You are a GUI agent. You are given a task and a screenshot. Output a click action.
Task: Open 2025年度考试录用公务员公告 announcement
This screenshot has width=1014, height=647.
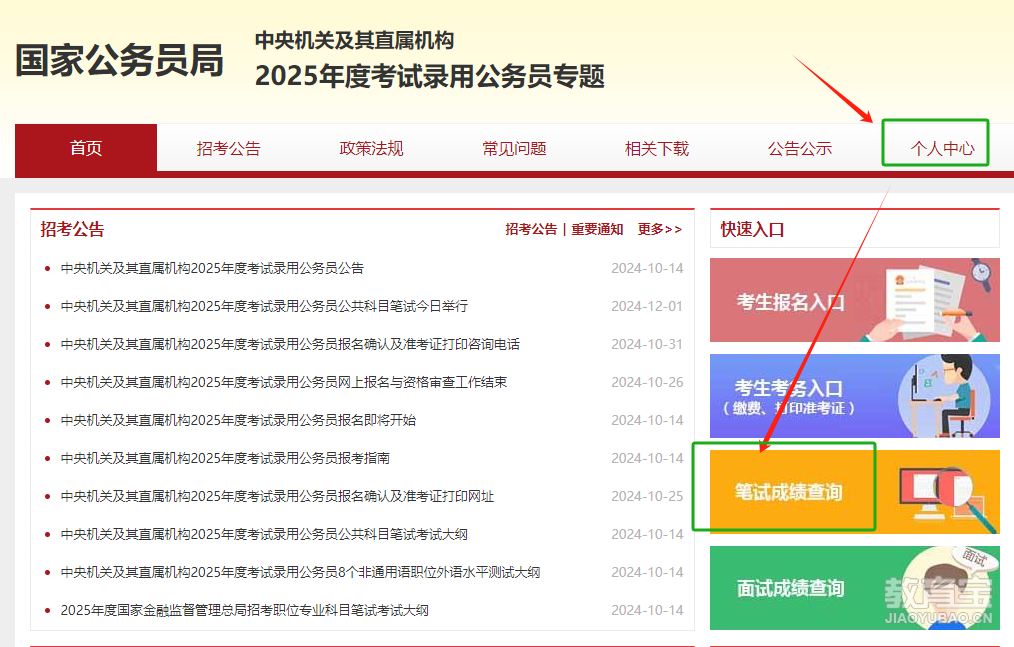pos(212,268)
